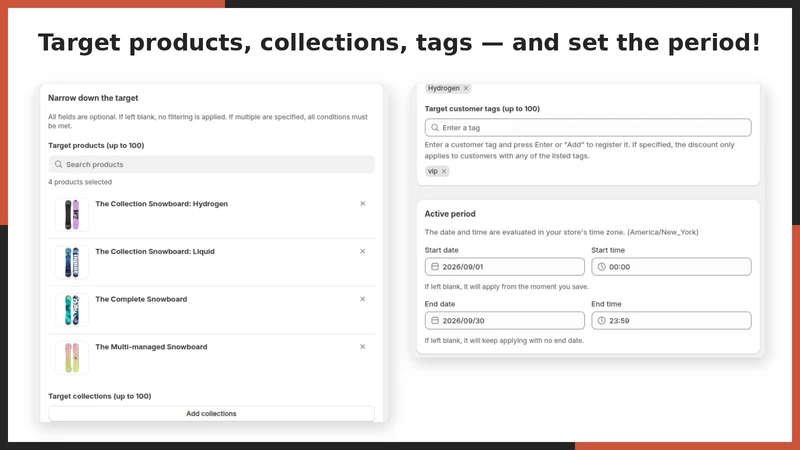Remove The Collection Snowboard: Liquid product
Viewport: 800px width, 450px height.
(x=363, y=251)
